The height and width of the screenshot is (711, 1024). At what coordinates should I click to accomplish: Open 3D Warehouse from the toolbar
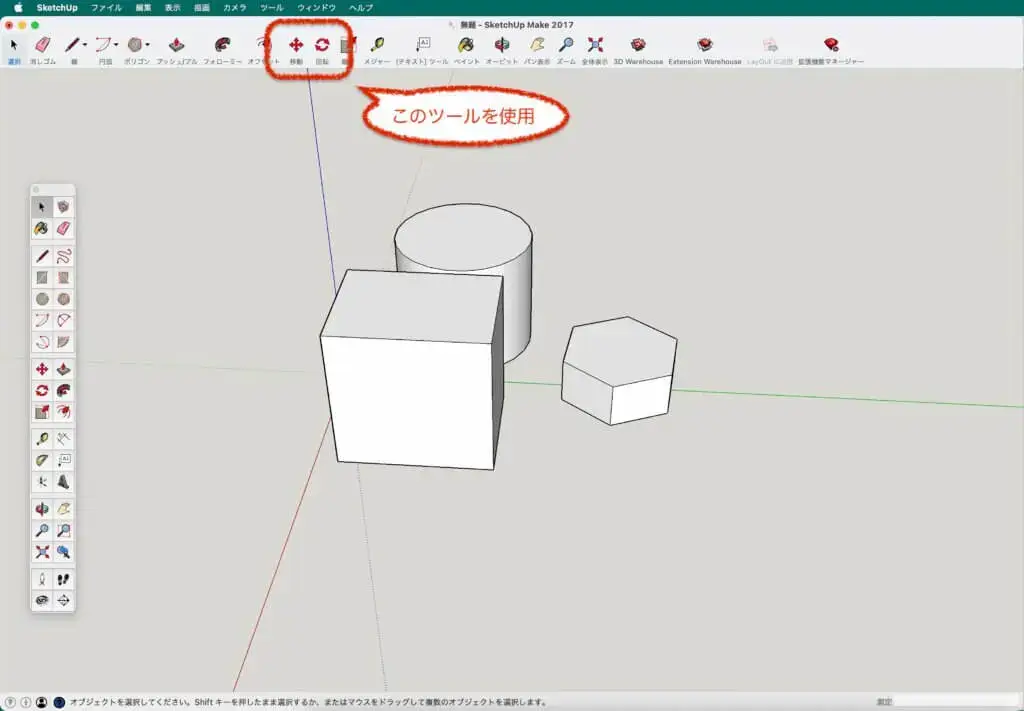pyautogui.click(x=638, y=45)
